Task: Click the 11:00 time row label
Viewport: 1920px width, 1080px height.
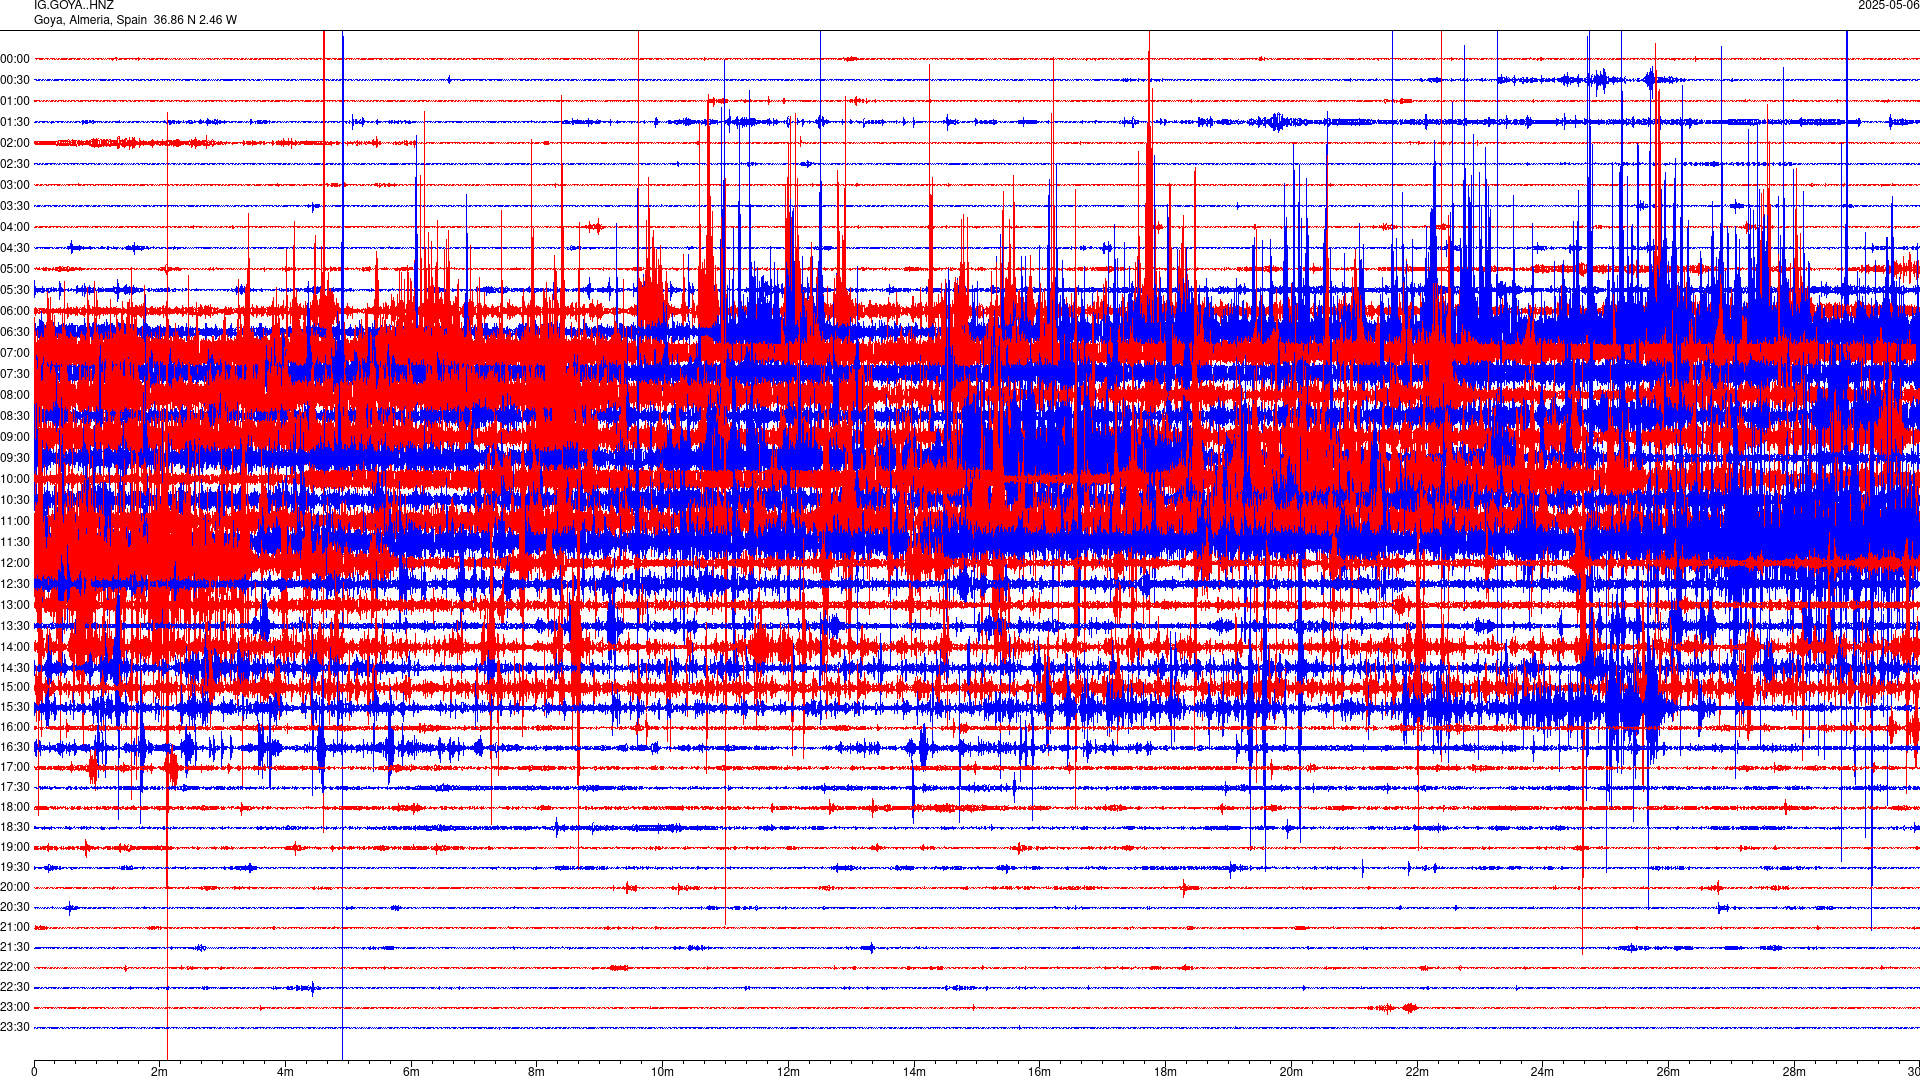Action: point(15,521)
